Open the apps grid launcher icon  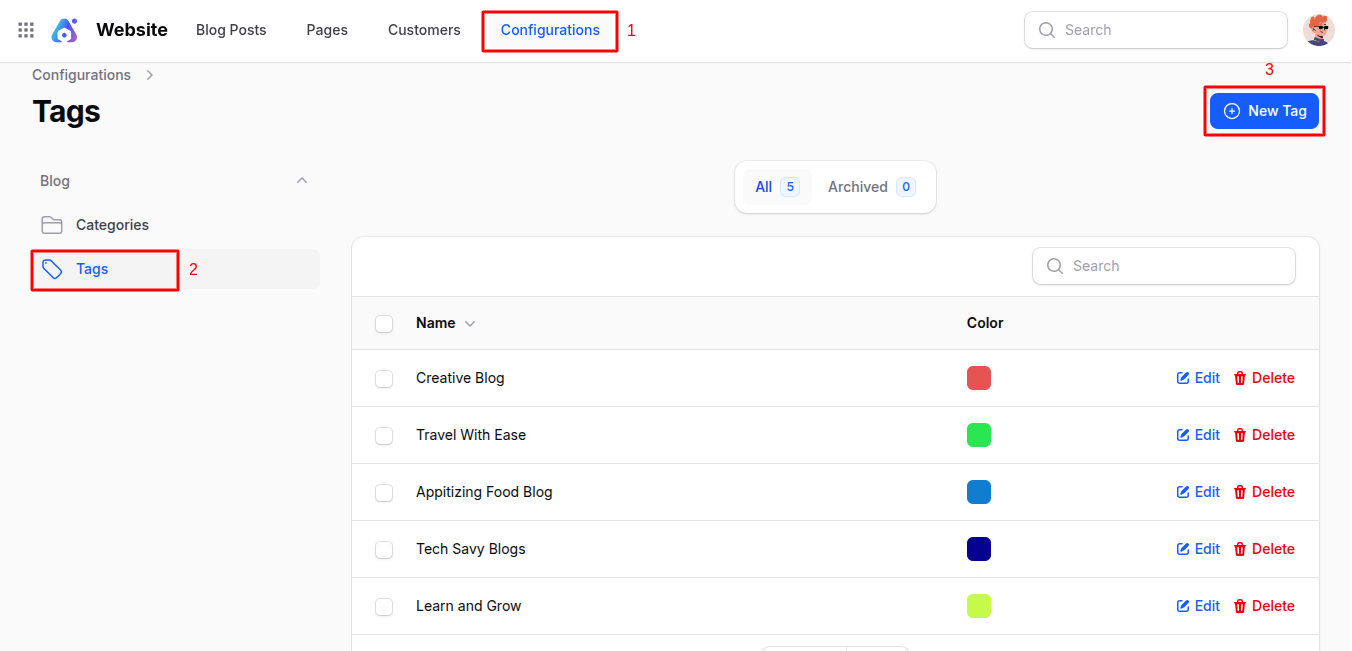26,30
